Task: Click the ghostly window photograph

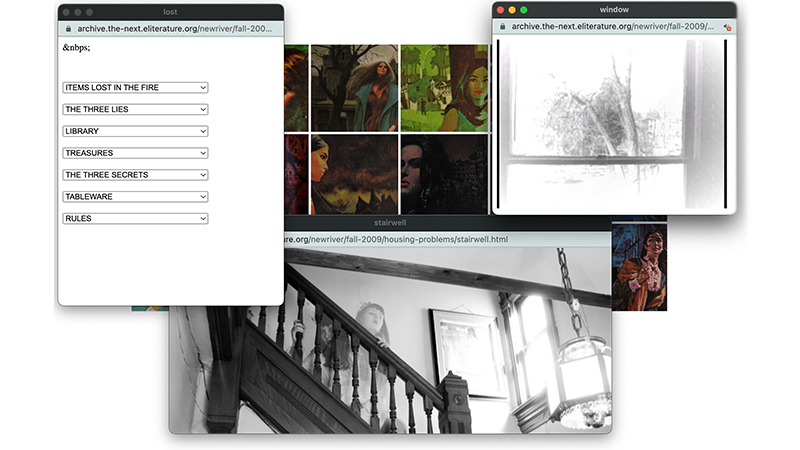Action: coord(612,122)
